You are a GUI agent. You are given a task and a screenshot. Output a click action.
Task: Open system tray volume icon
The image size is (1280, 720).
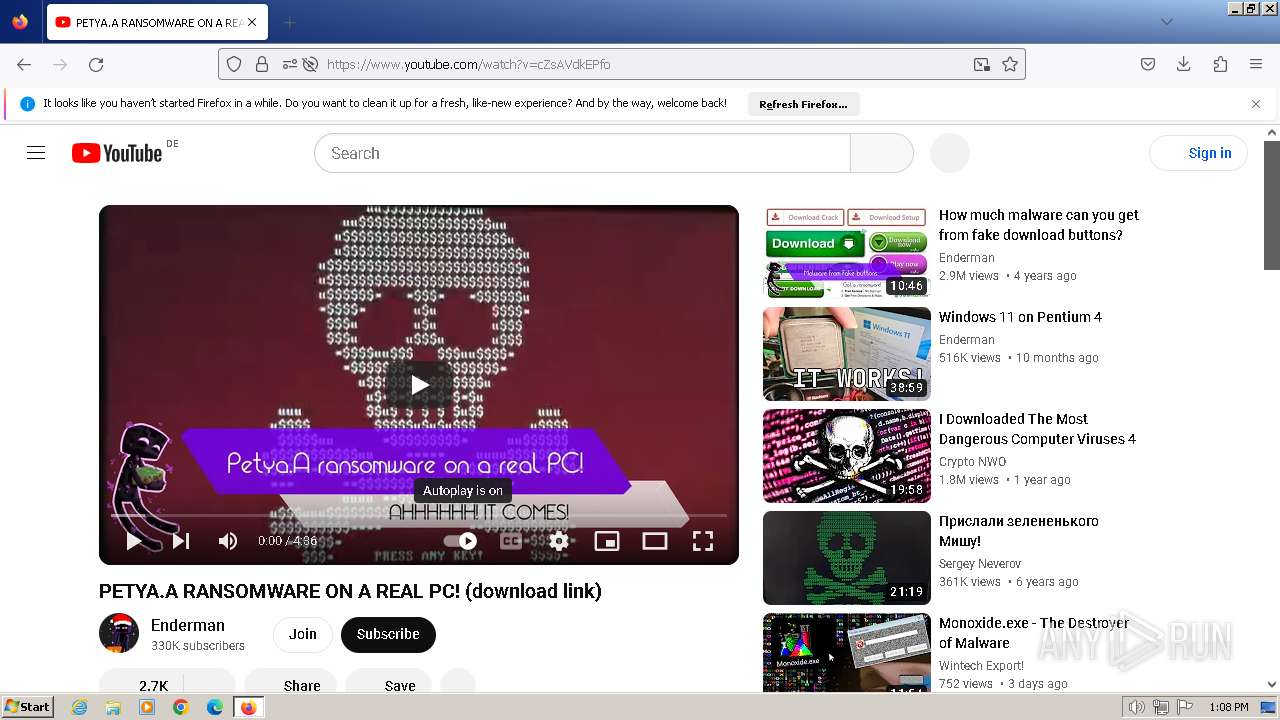click(1137, 707)
